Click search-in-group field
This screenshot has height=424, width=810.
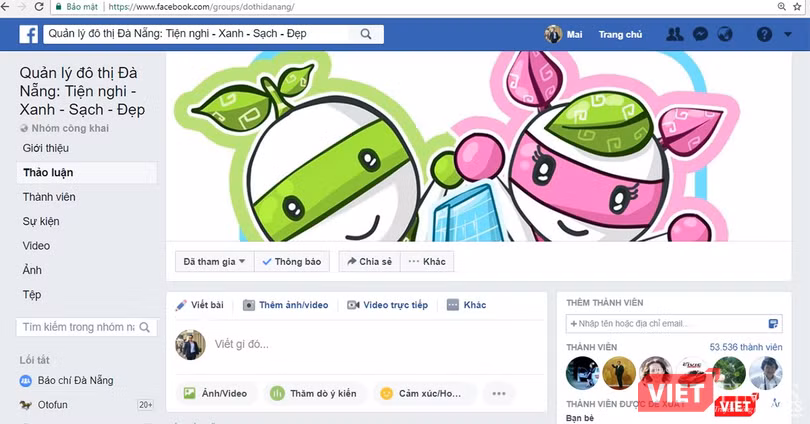[77, 327]
